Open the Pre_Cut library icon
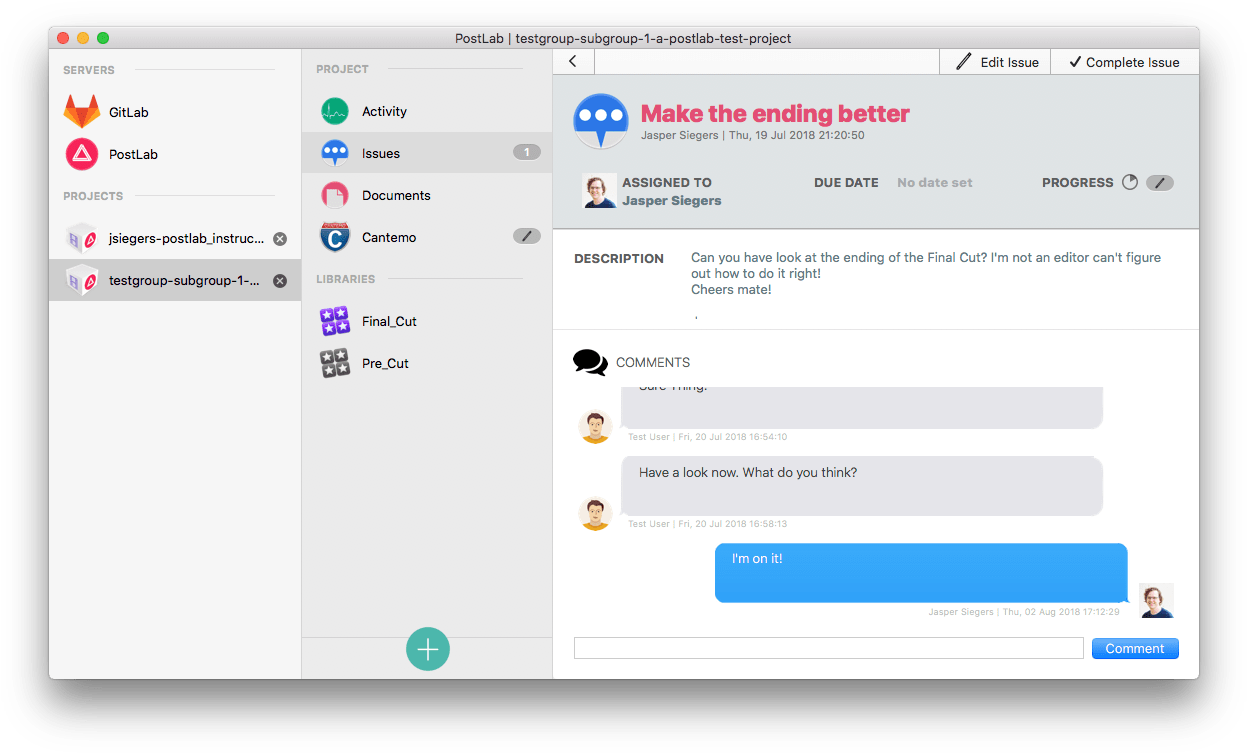Screen dimensions: 1247x753 335,363
